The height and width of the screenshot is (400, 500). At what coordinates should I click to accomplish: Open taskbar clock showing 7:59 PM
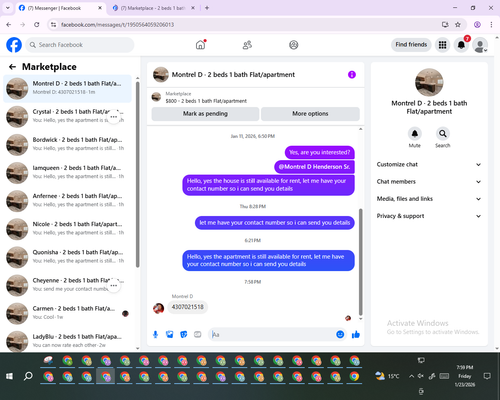click(x=465, y=376)
